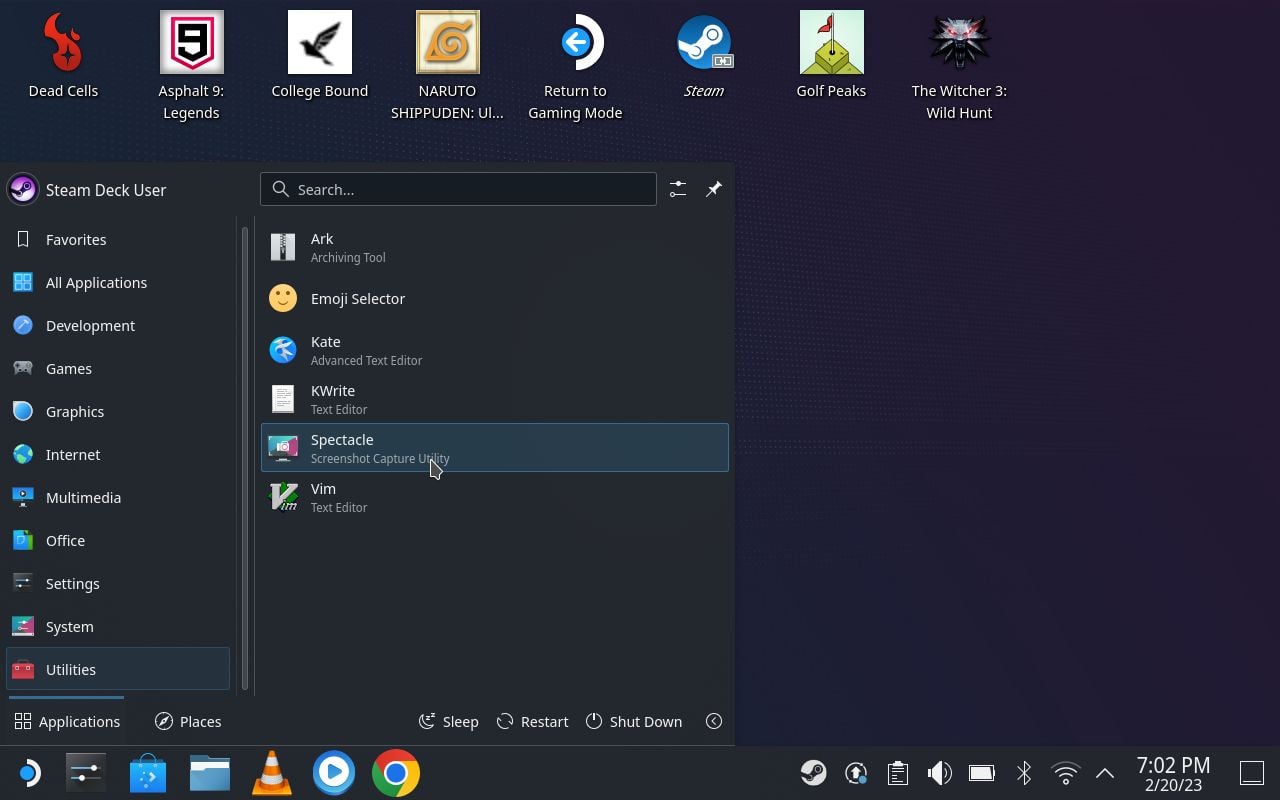Select the Development category
Viewport: 1280px width, 800px height.
pos(118,326)
